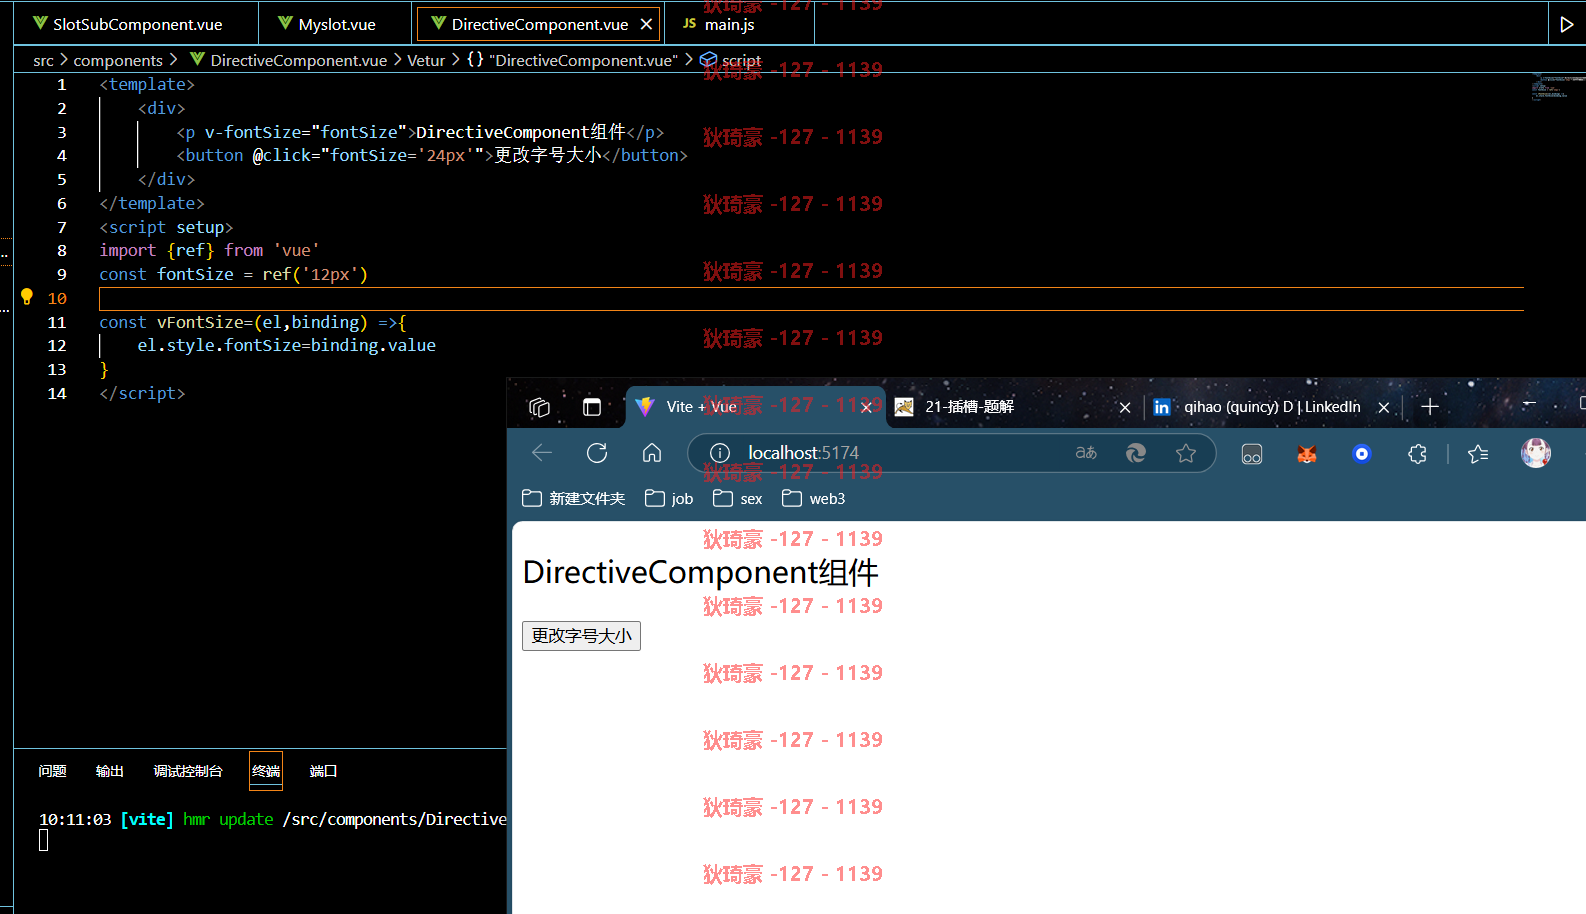Click the browser back arrow

tap(542, 453)
